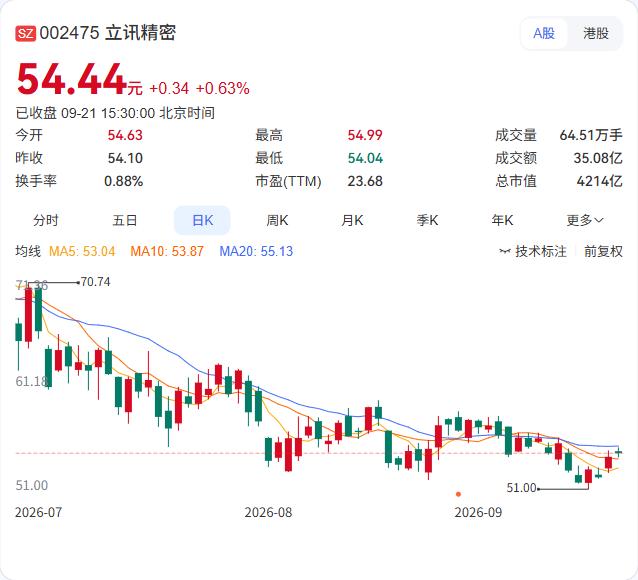The width and height of the screenshot is (638, 580).
Task: Select the 季K quarterly candlestick tab
Action: [x=427, y=221]
